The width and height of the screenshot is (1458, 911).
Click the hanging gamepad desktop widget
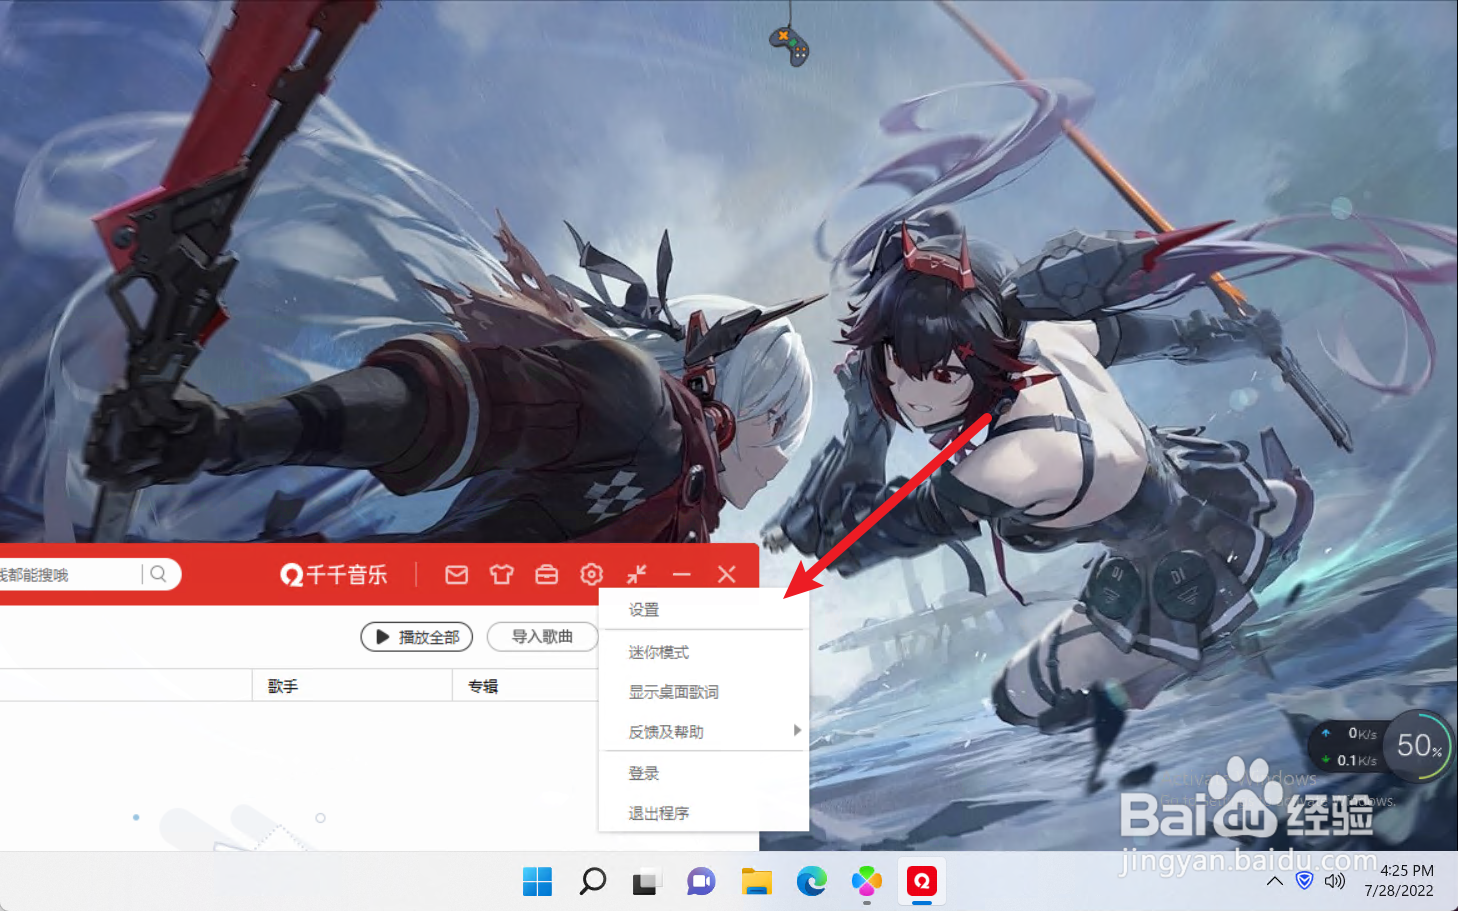pos(789,44)
